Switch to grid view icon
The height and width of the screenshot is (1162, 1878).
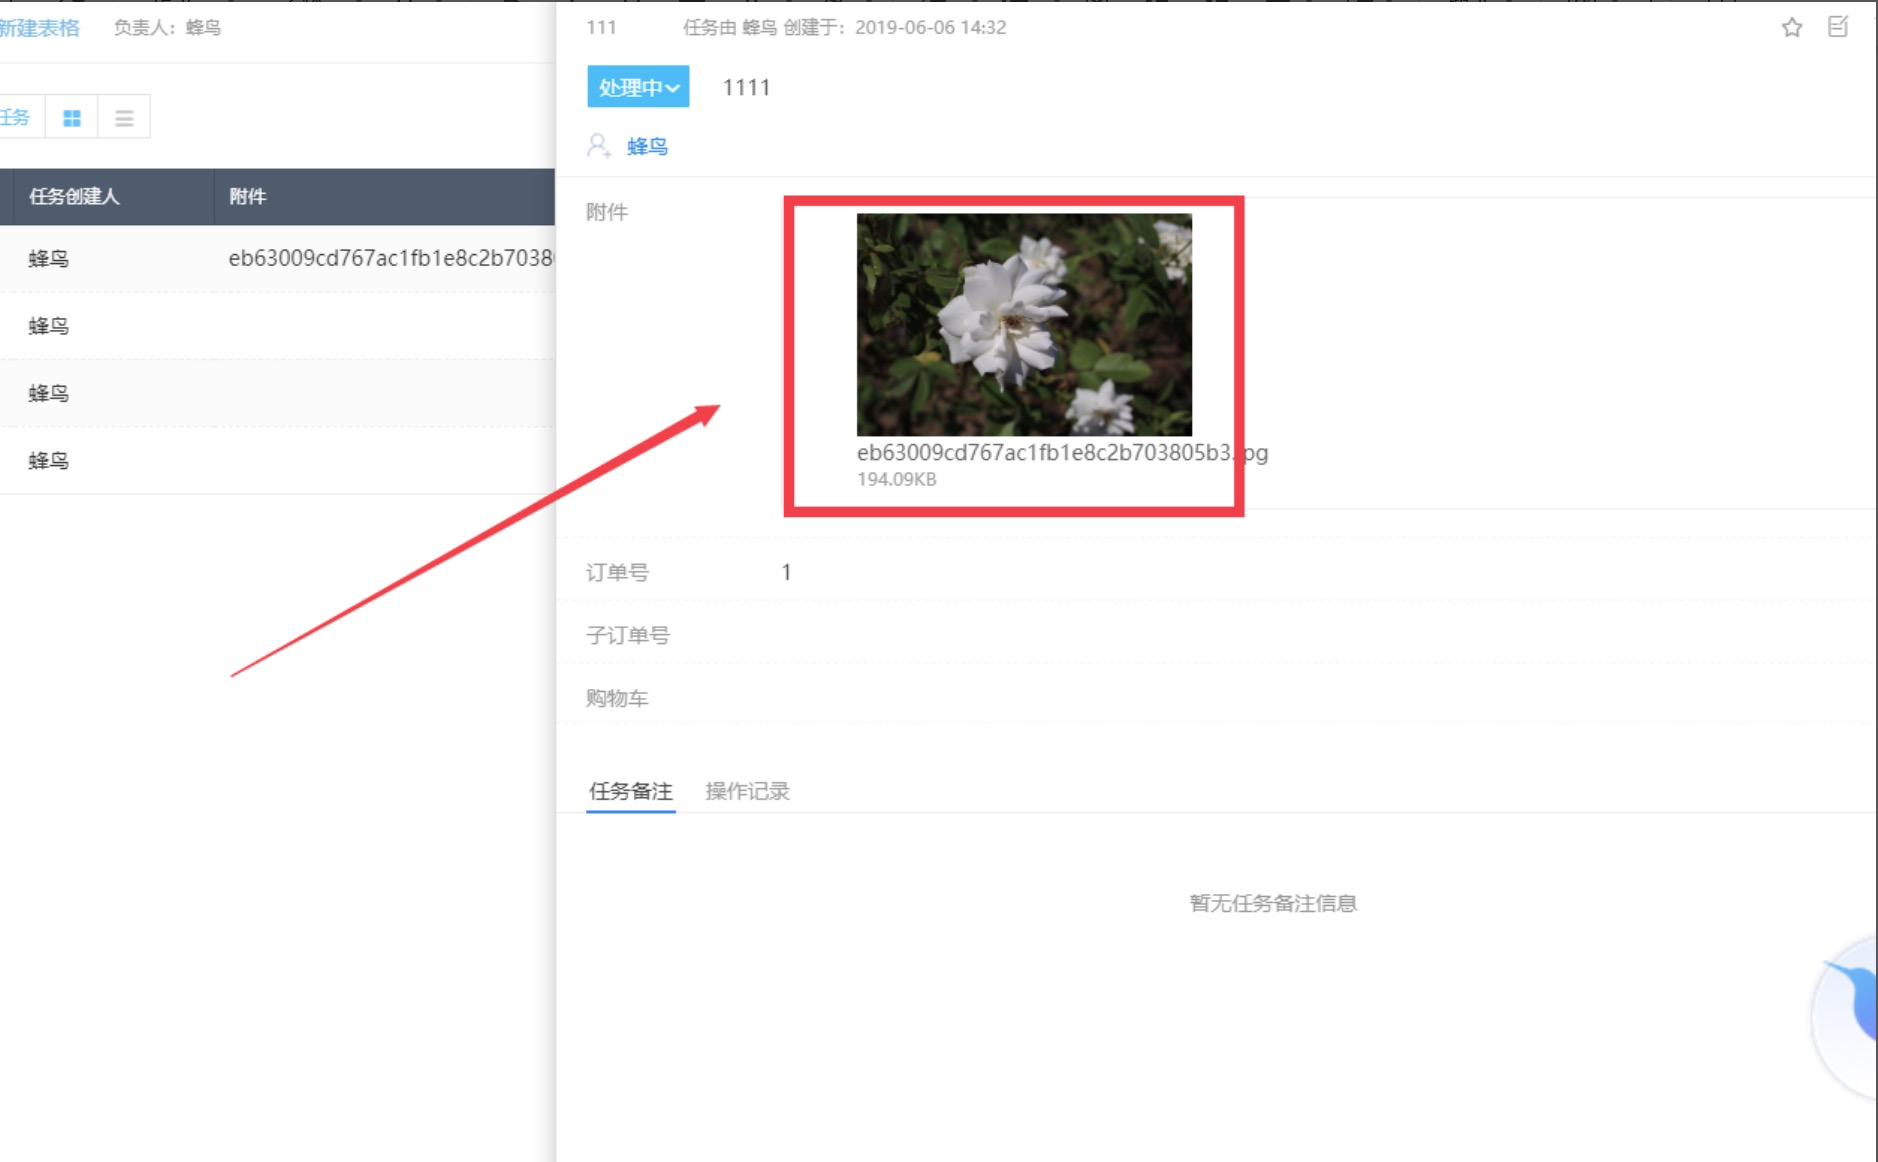pyautogui.click(x=72, y=118)
